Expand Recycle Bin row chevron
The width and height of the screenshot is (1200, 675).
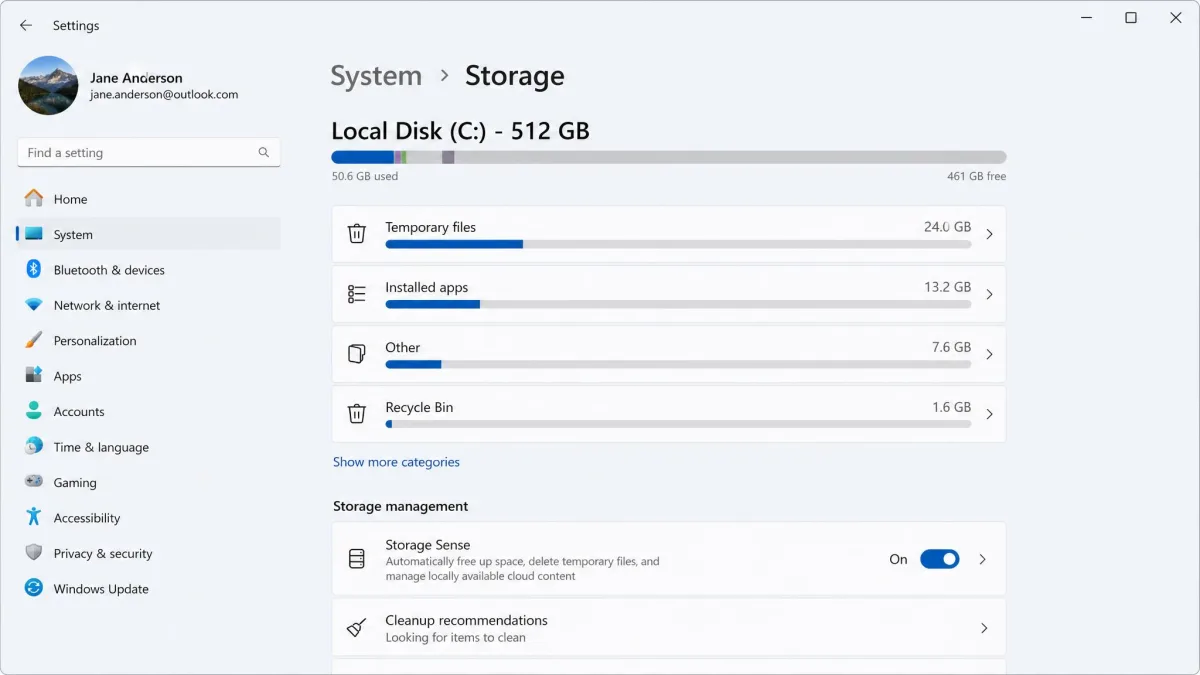click(x=989, y=414)
